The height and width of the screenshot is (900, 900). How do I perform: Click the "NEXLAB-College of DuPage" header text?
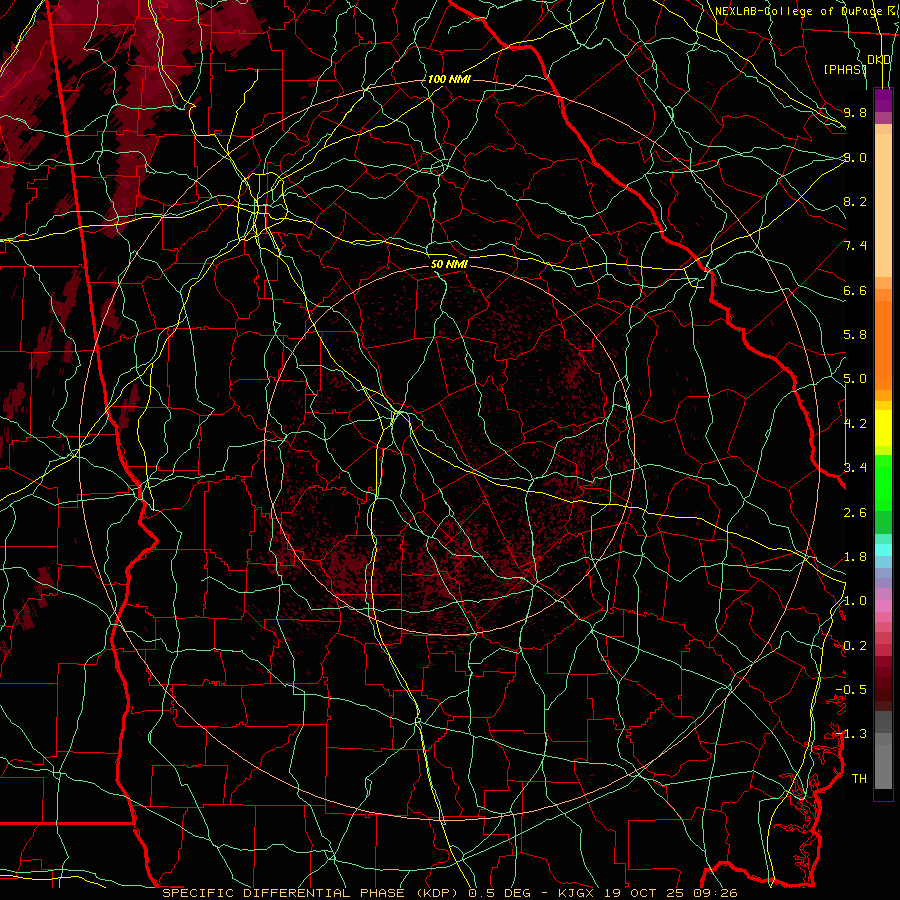[798, 11]
